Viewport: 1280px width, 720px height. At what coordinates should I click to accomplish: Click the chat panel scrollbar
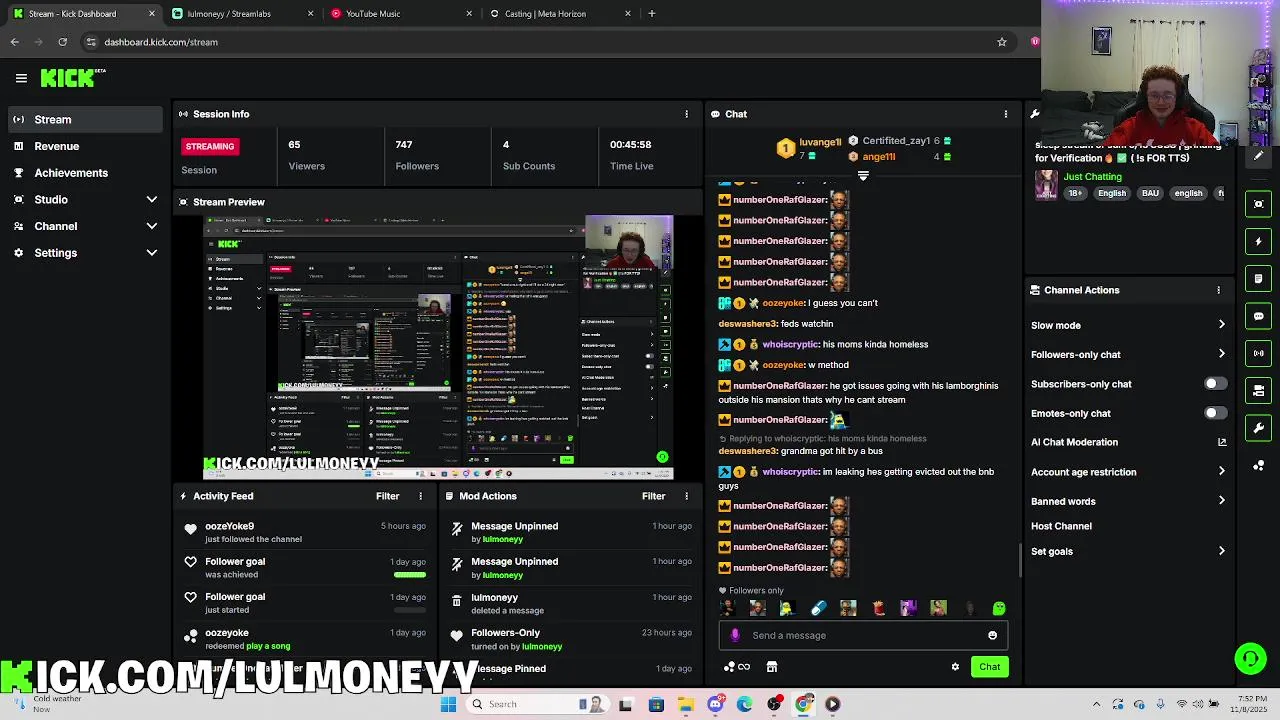point(1020,560)
